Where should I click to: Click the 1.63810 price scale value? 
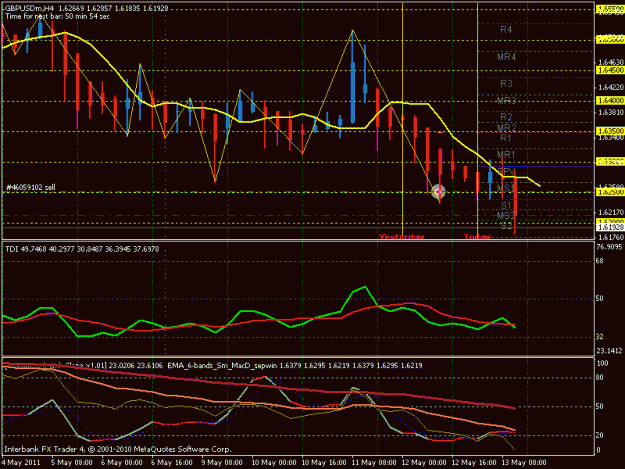(x=611, y=112)
